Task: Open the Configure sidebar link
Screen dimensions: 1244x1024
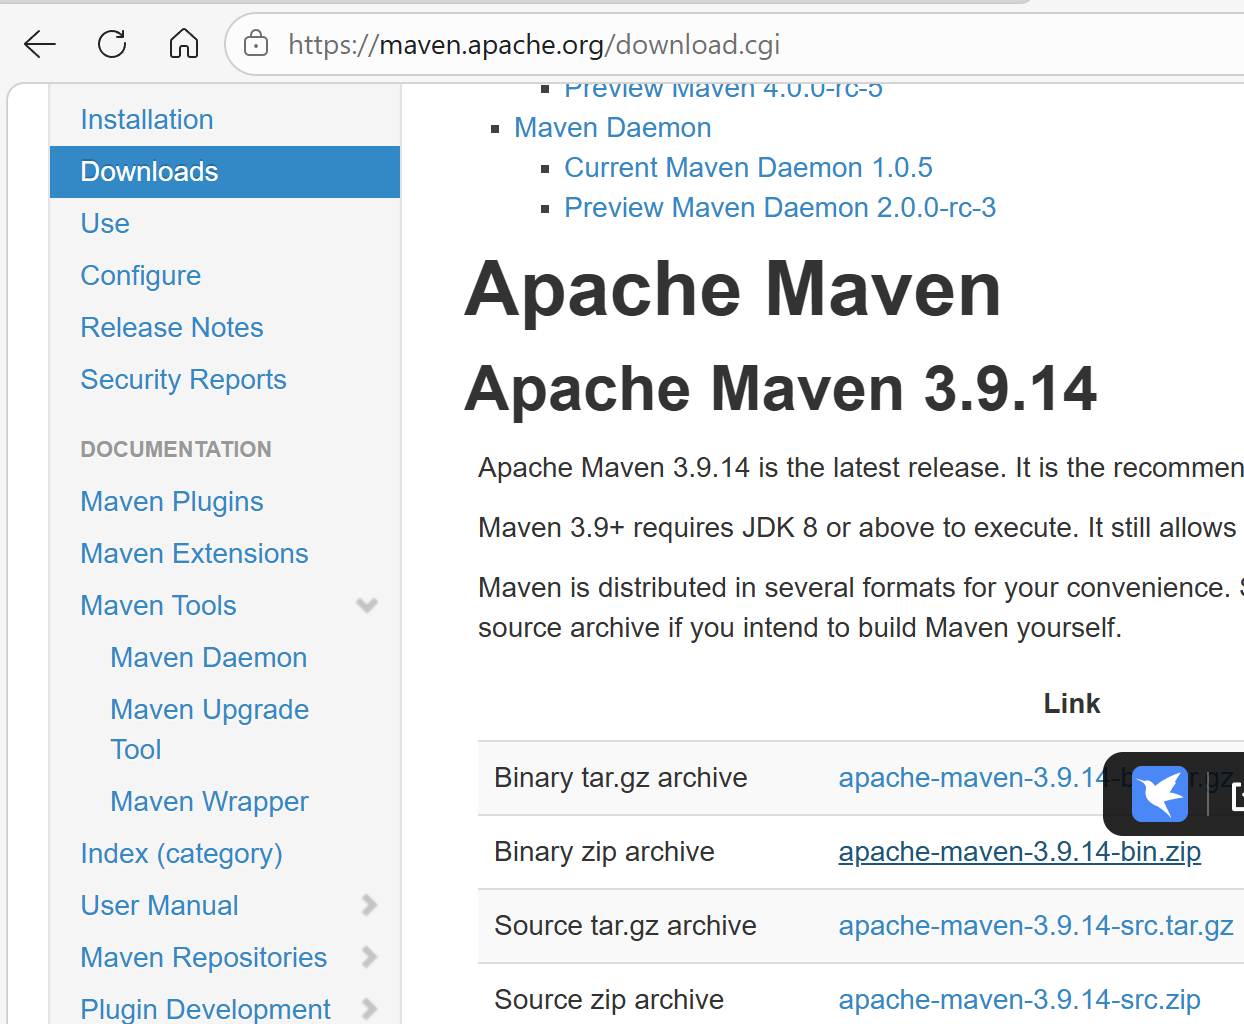Action: point(141,276)
